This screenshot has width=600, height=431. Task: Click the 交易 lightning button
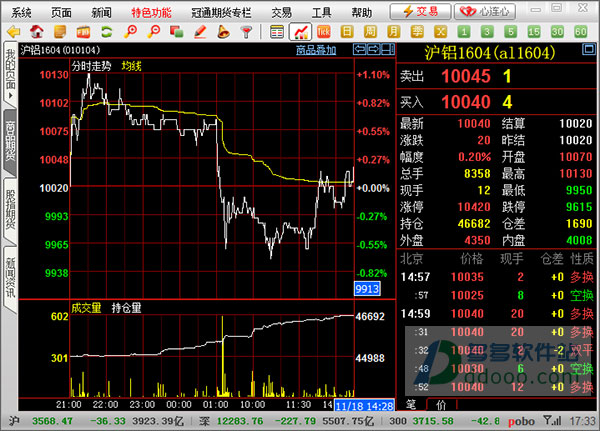pos(420,11)
